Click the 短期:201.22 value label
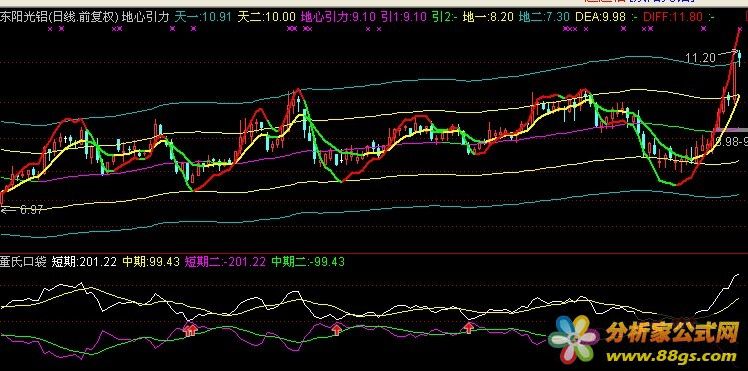This screenshot has height=371, width=748. point(84,262)
